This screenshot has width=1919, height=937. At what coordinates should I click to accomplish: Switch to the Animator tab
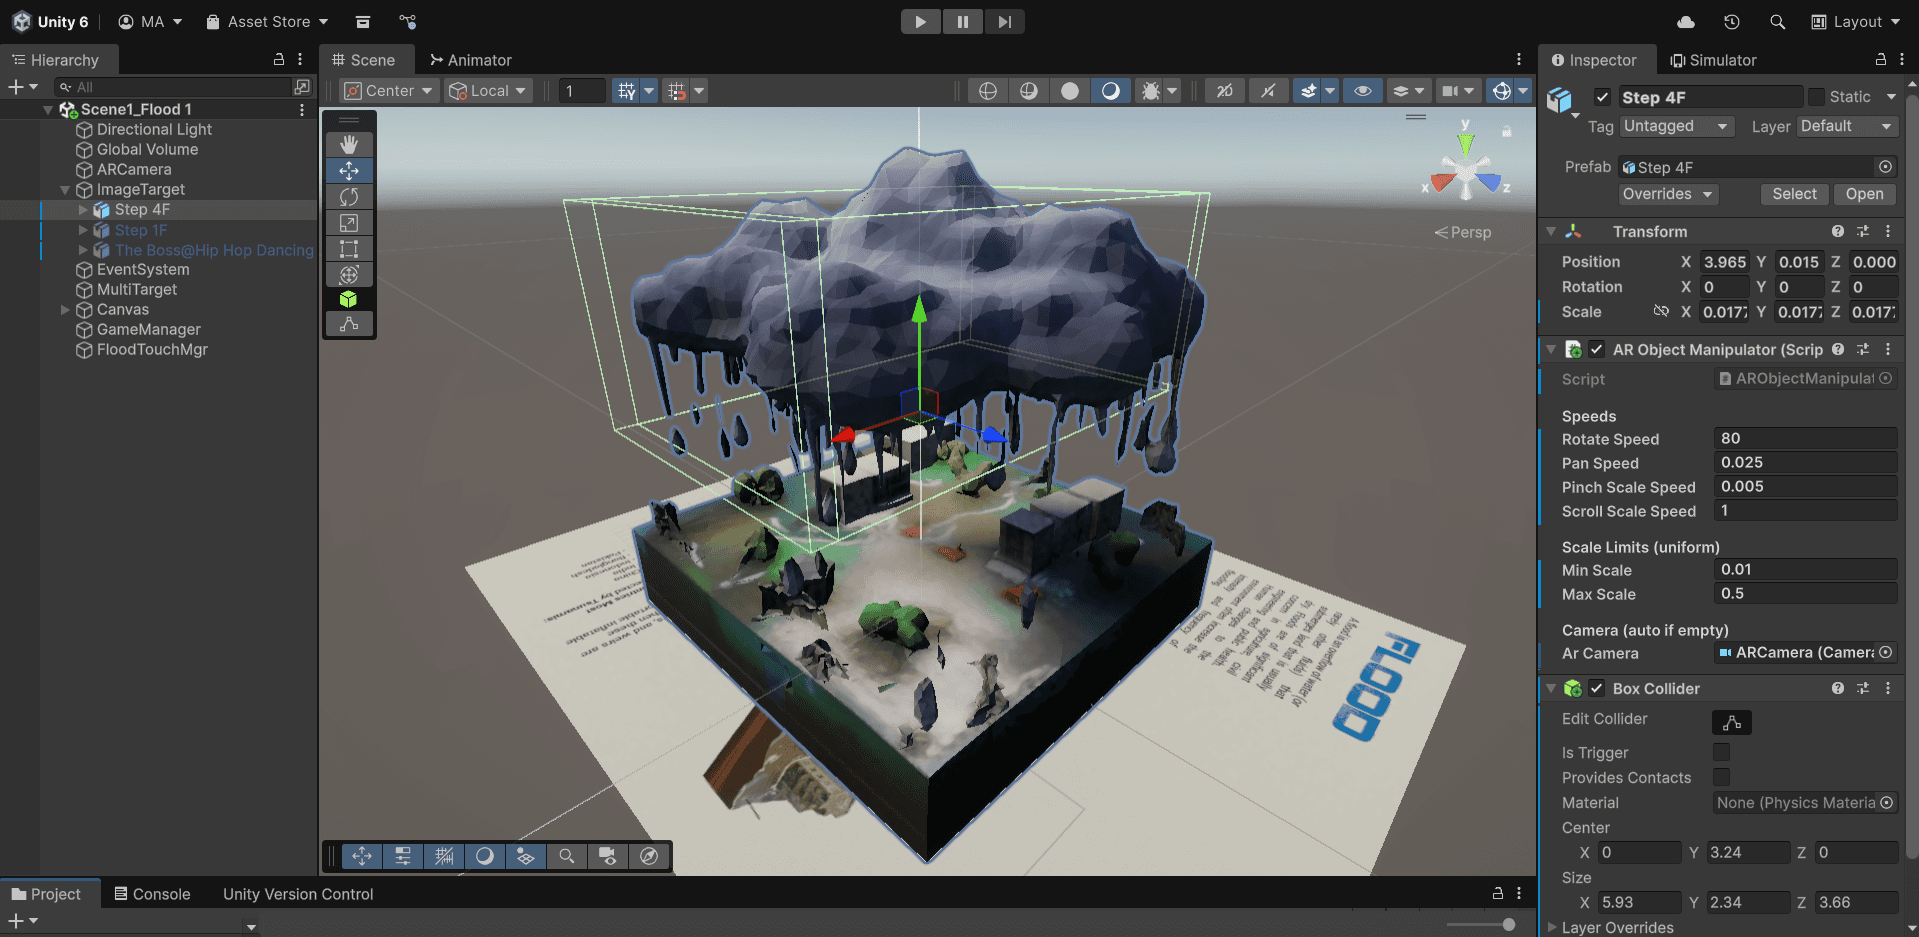[x=471, y=60]
